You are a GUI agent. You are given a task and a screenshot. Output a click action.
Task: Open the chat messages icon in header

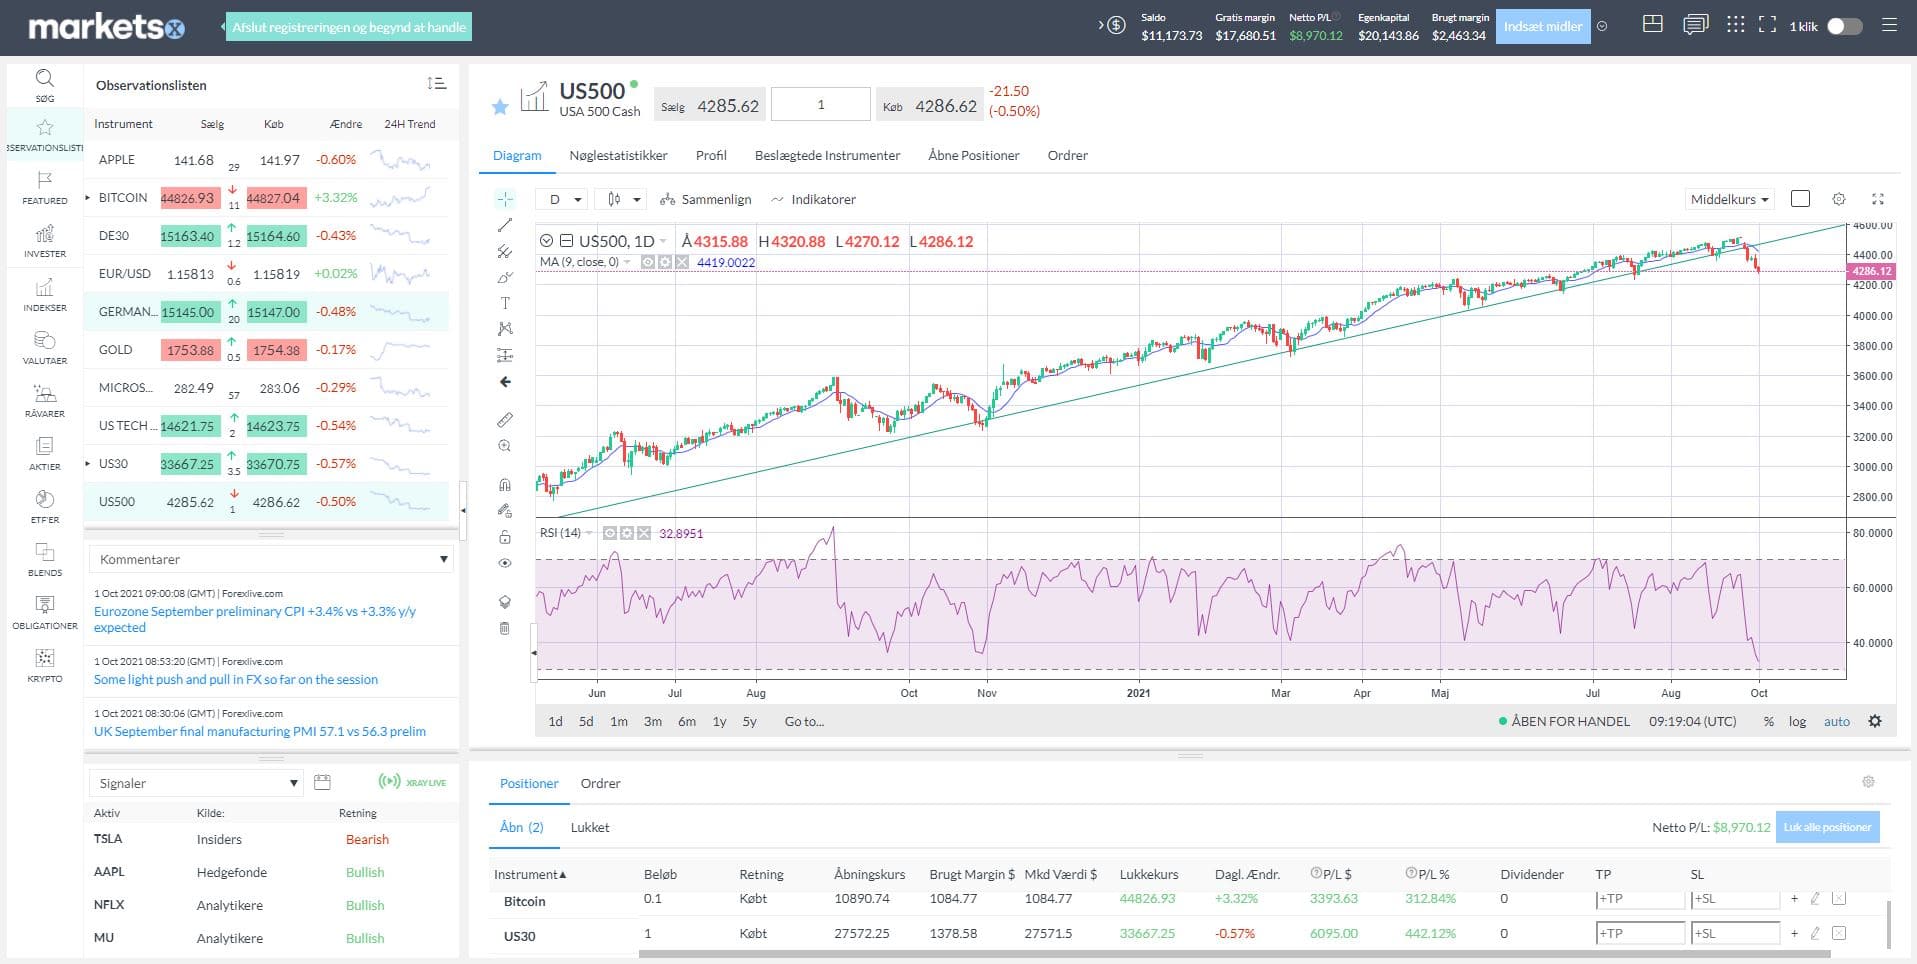point(1696,25)
